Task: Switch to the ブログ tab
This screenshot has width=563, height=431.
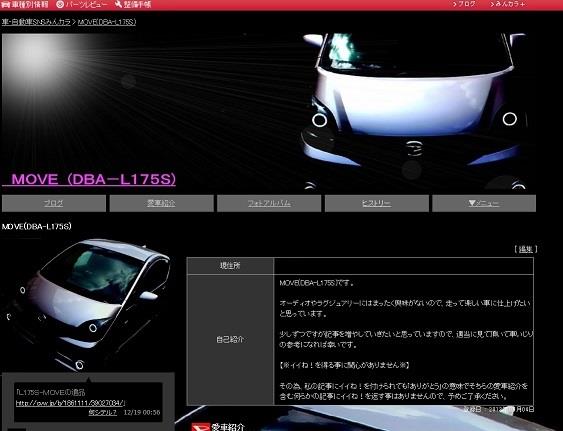Action: 54,203
